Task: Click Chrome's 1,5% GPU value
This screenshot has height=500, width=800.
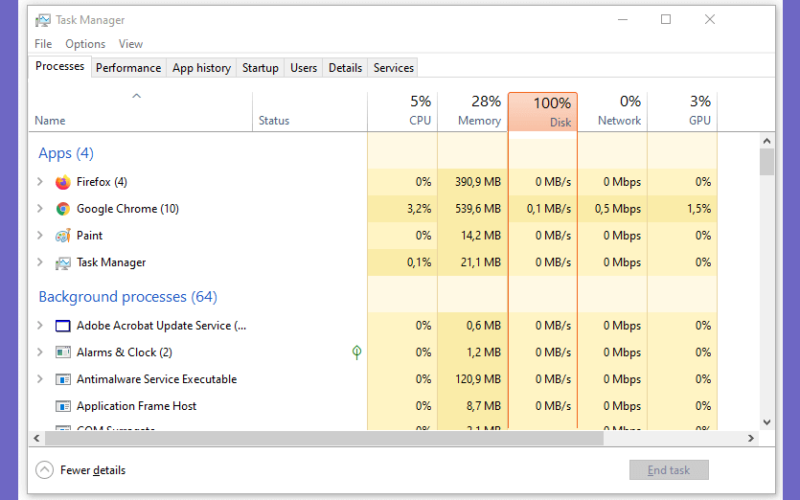Action: 698,209
